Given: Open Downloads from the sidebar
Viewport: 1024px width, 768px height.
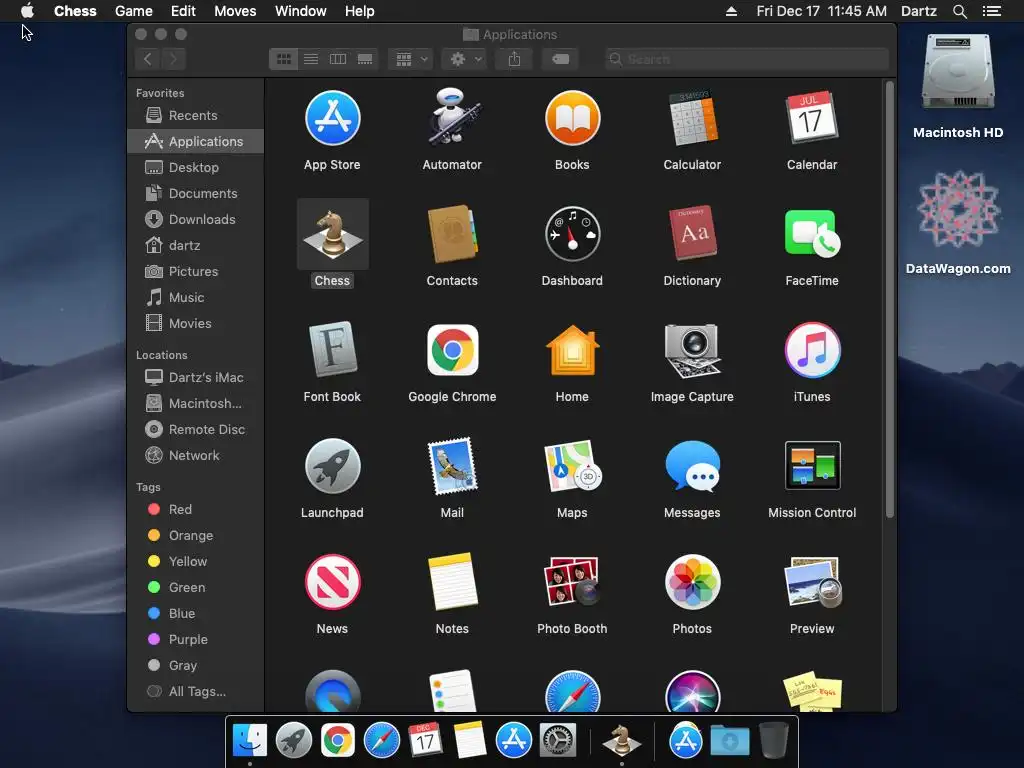Looking at the screenshot, I should (195, 219).
